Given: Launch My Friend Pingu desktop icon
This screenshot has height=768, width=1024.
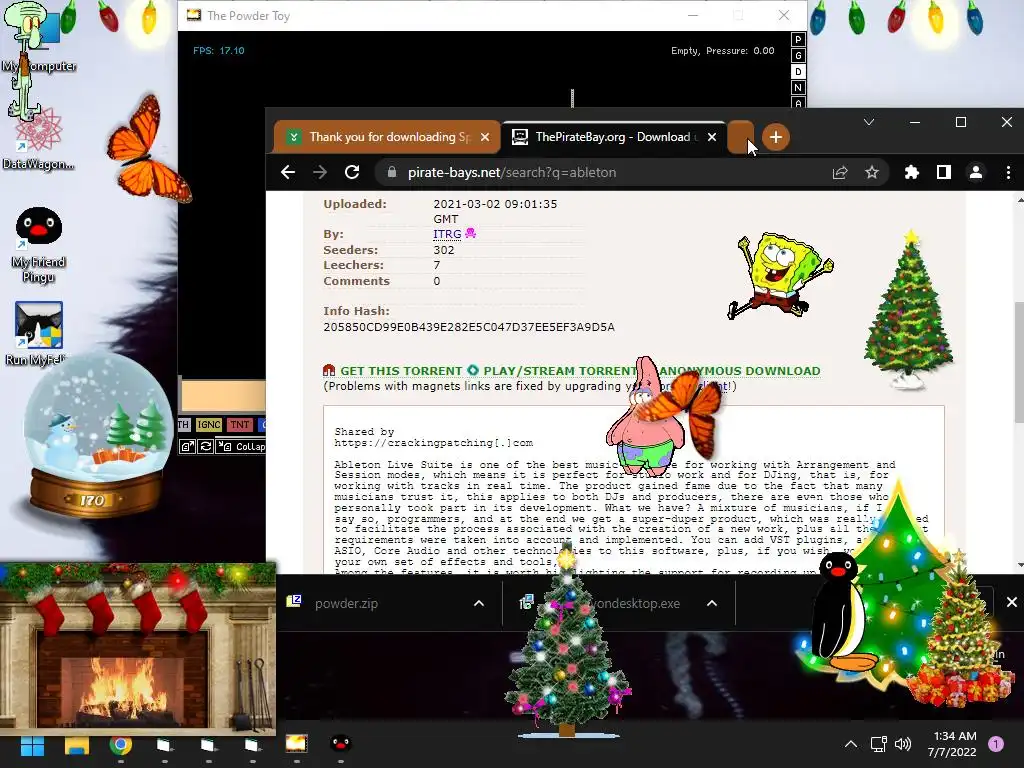Looking at the screenshot, I should point(39,245).
